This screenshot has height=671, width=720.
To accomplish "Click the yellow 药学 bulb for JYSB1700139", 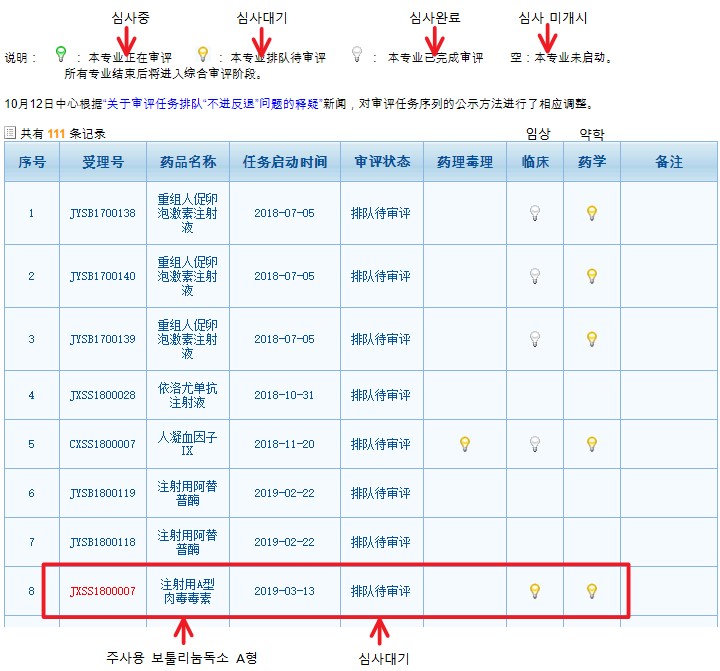I will (592, 339).
